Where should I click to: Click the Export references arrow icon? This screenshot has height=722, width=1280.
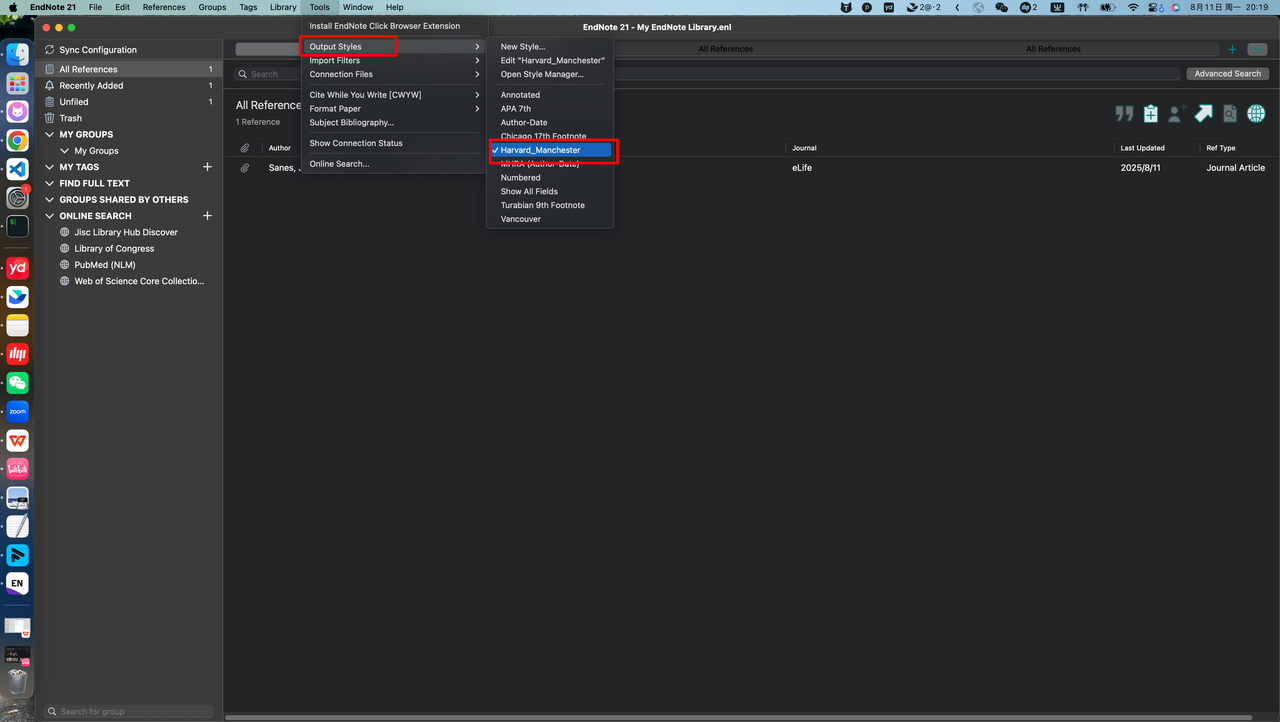pos(1204,114)
